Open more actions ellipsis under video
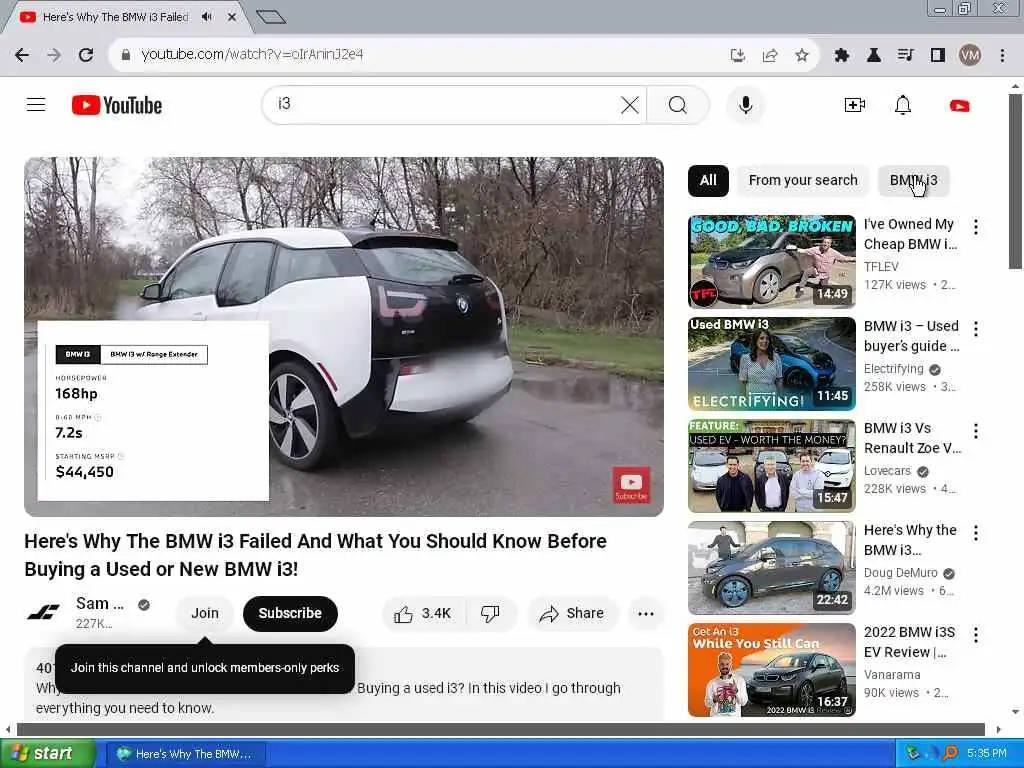 646,613
